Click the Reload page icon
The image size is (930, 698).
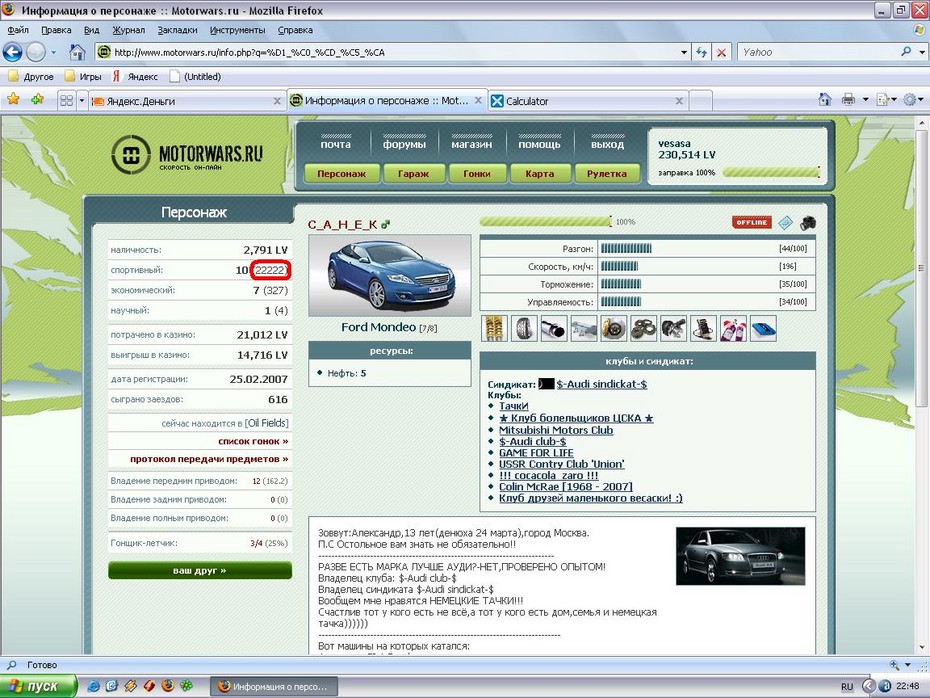pos(702,52)
